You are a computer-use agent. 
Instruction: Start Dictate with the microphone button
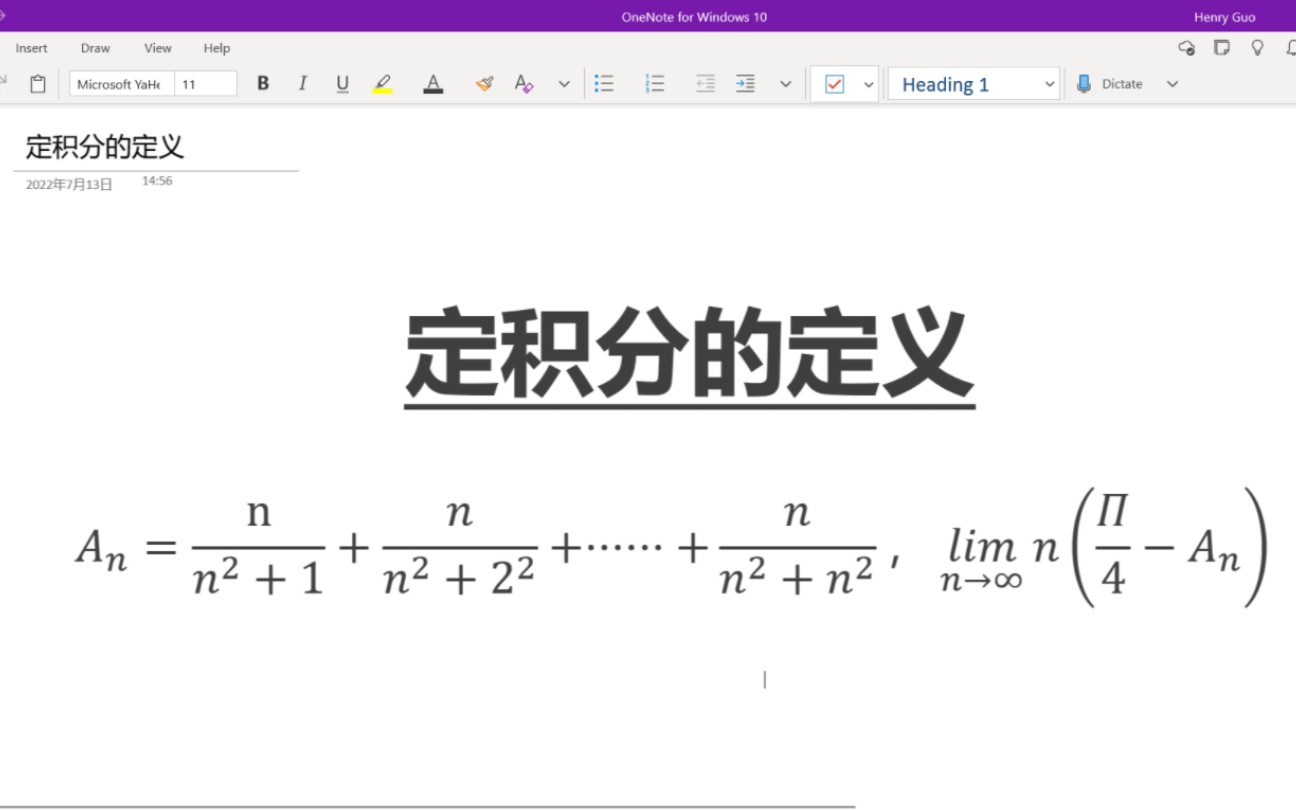pos(1110,84)
